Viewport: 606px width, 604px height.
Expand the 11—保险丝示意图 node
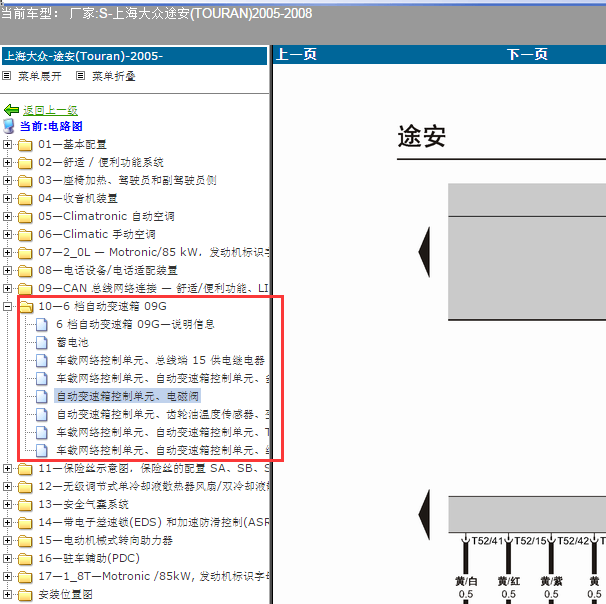click(7, 468)
